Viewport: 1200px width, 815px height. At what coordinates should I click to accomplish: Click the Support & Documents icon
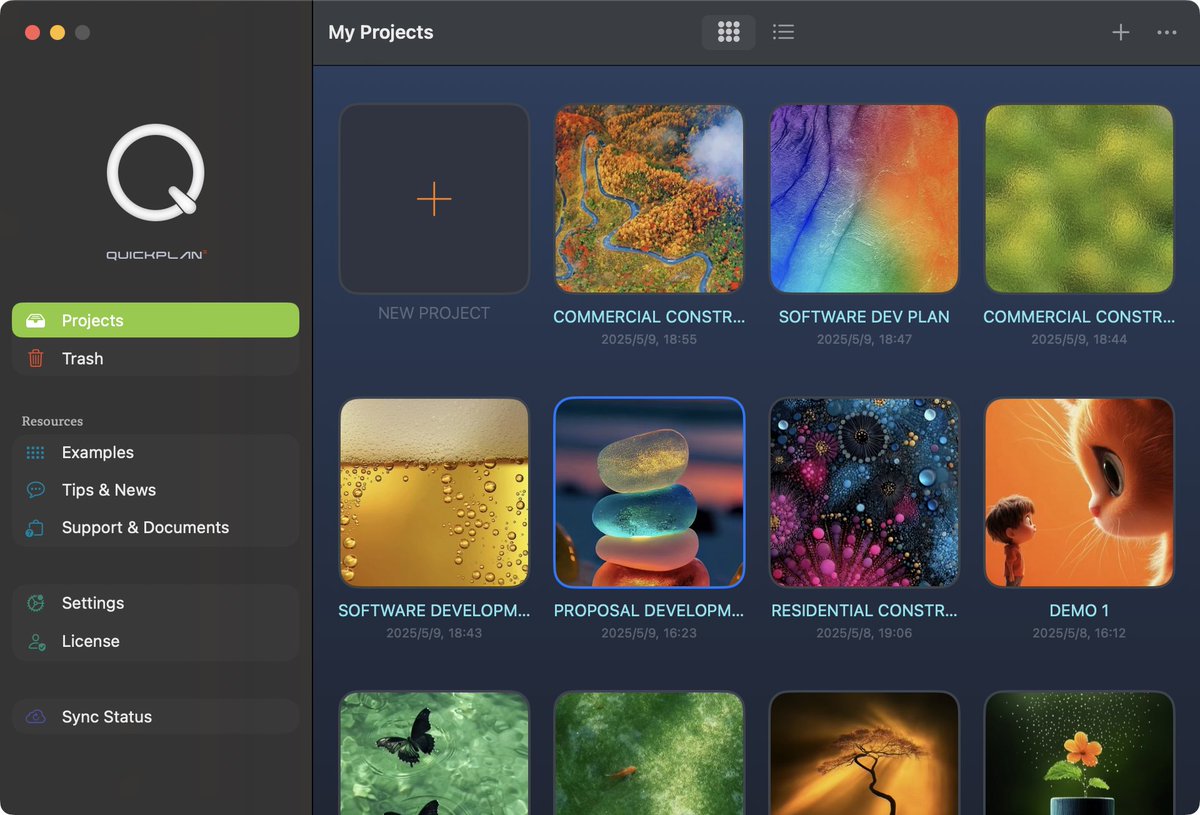click(36, 527)
